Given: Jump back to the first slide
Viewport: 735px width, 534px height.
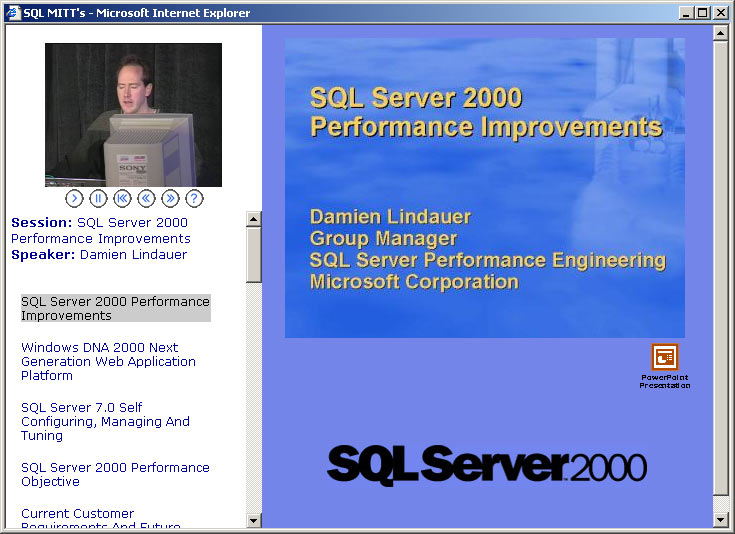Looking at the screenshot, I should pos(122,198).
